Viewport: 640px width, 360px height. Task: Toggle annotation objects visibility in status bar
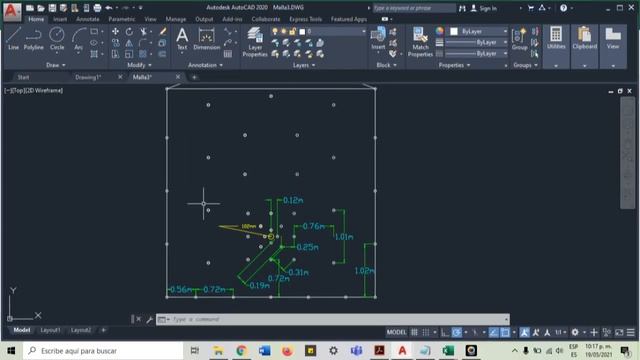click(524, 332)
